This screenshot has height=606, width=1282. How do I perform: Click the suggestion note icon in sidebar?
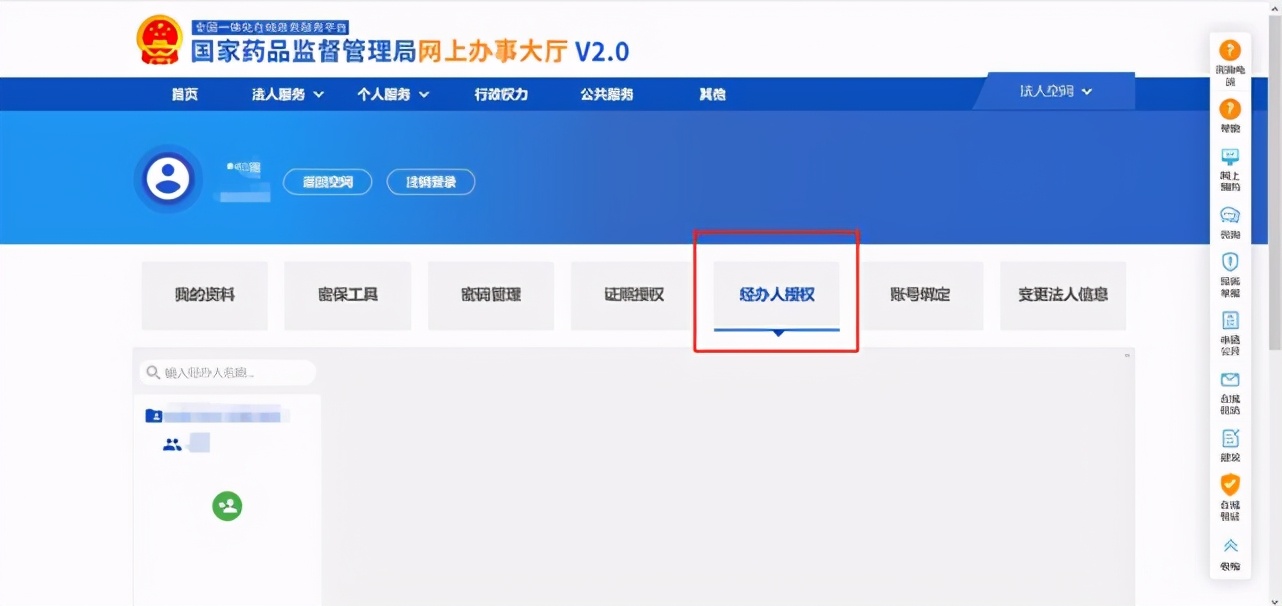tap(1230, 437)
